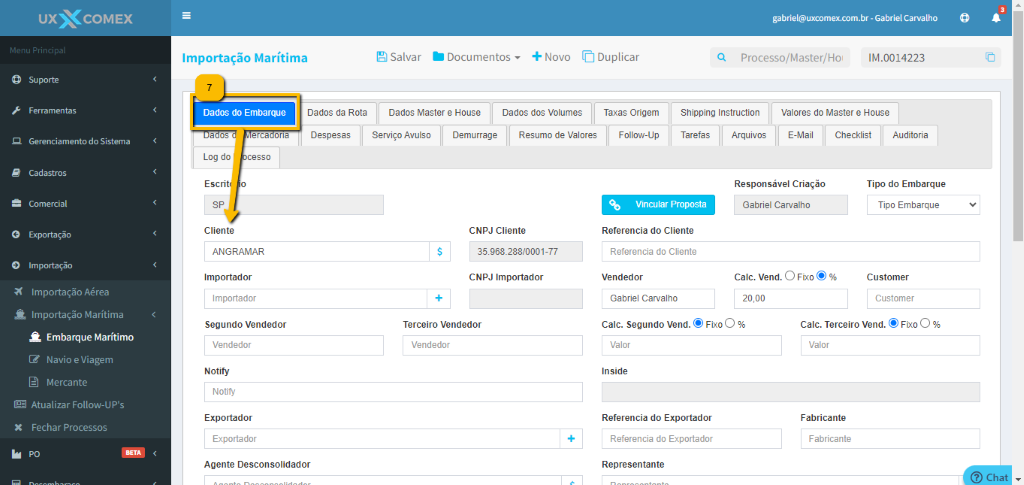Click the dollar icon next to Cliente

[440, 251]
